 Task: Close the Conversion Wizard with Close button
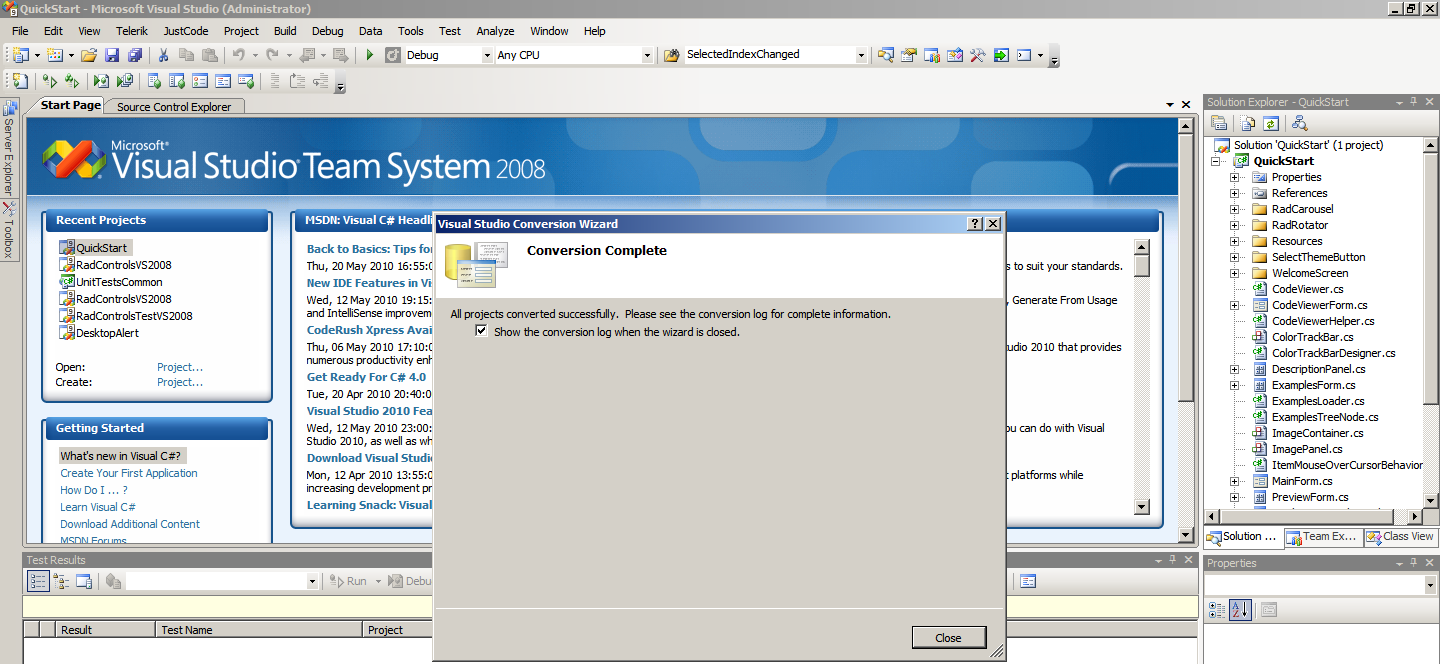tap(948, 638)
